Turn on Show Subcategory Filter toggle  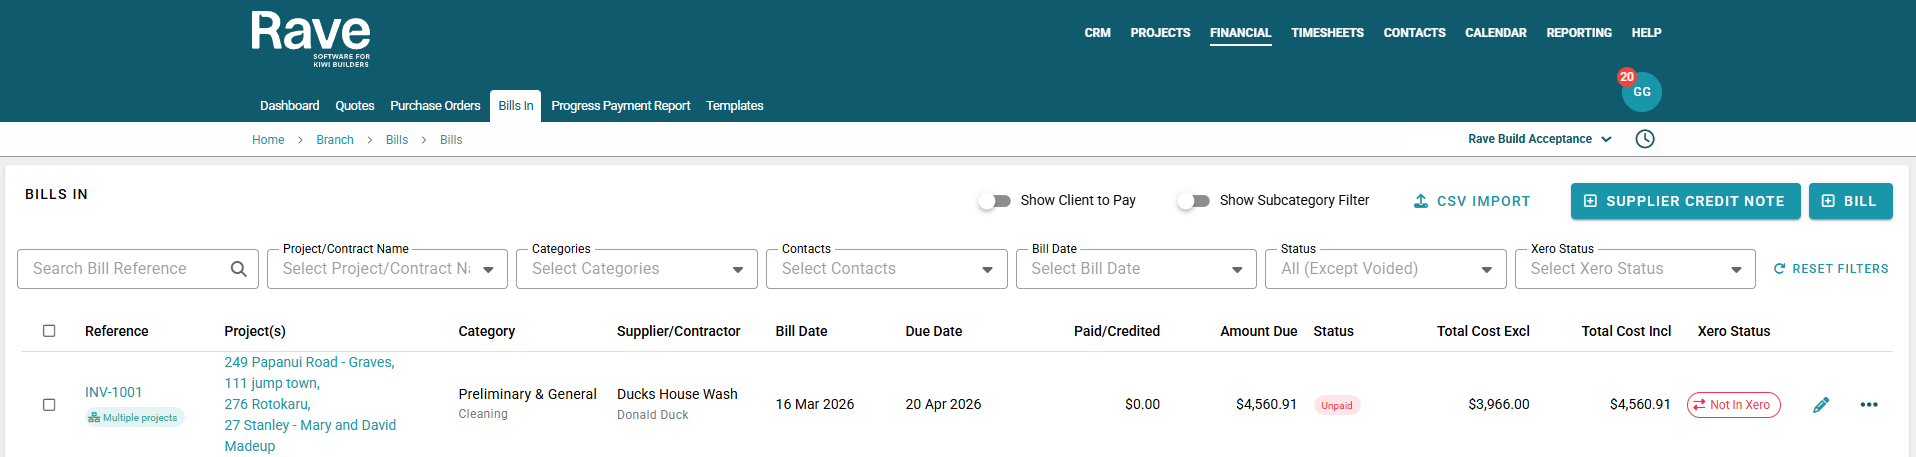coord(1193,201)
